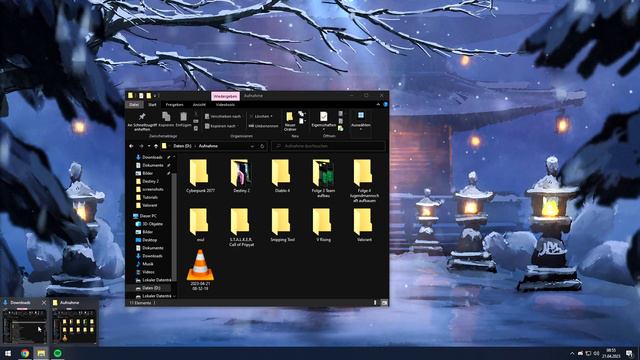Screen dimensions: 640x360
Task: Click the Neuer Ordner button
Action: click(290, 121)
